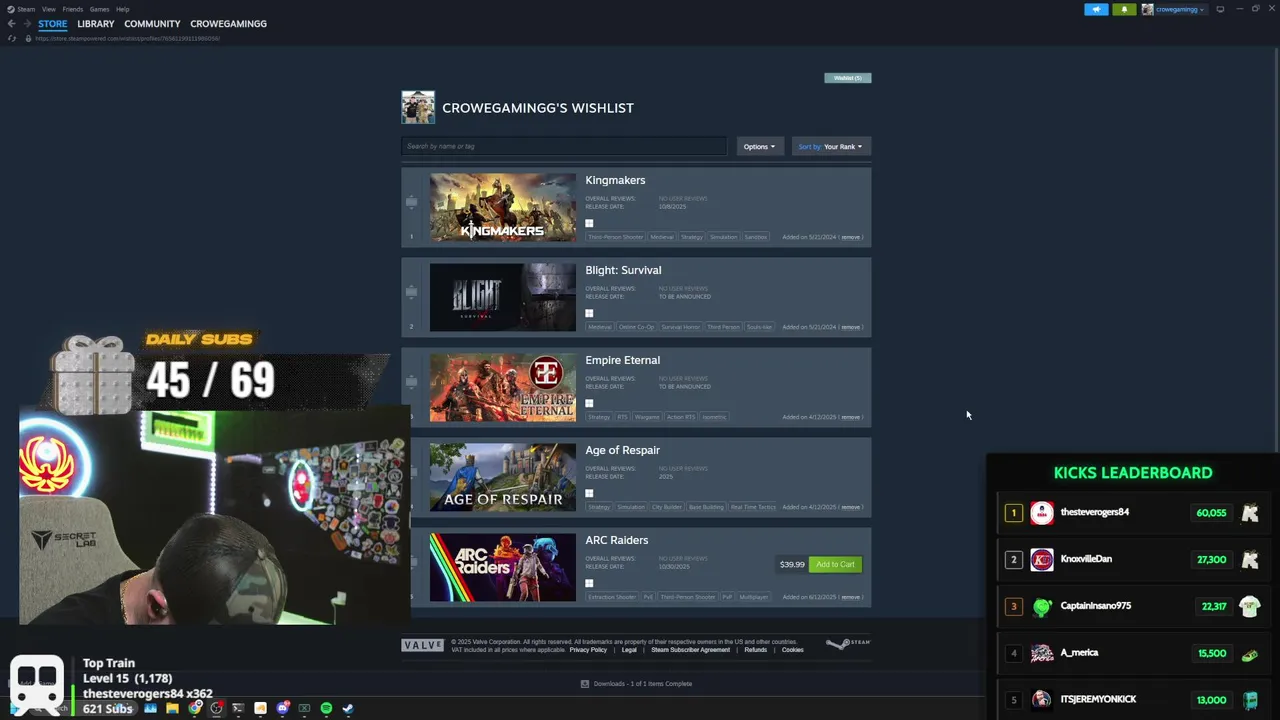Click the Steam logo in the page footer
The height and width of the screenshot is (720, 1280).
coord(848,643)
